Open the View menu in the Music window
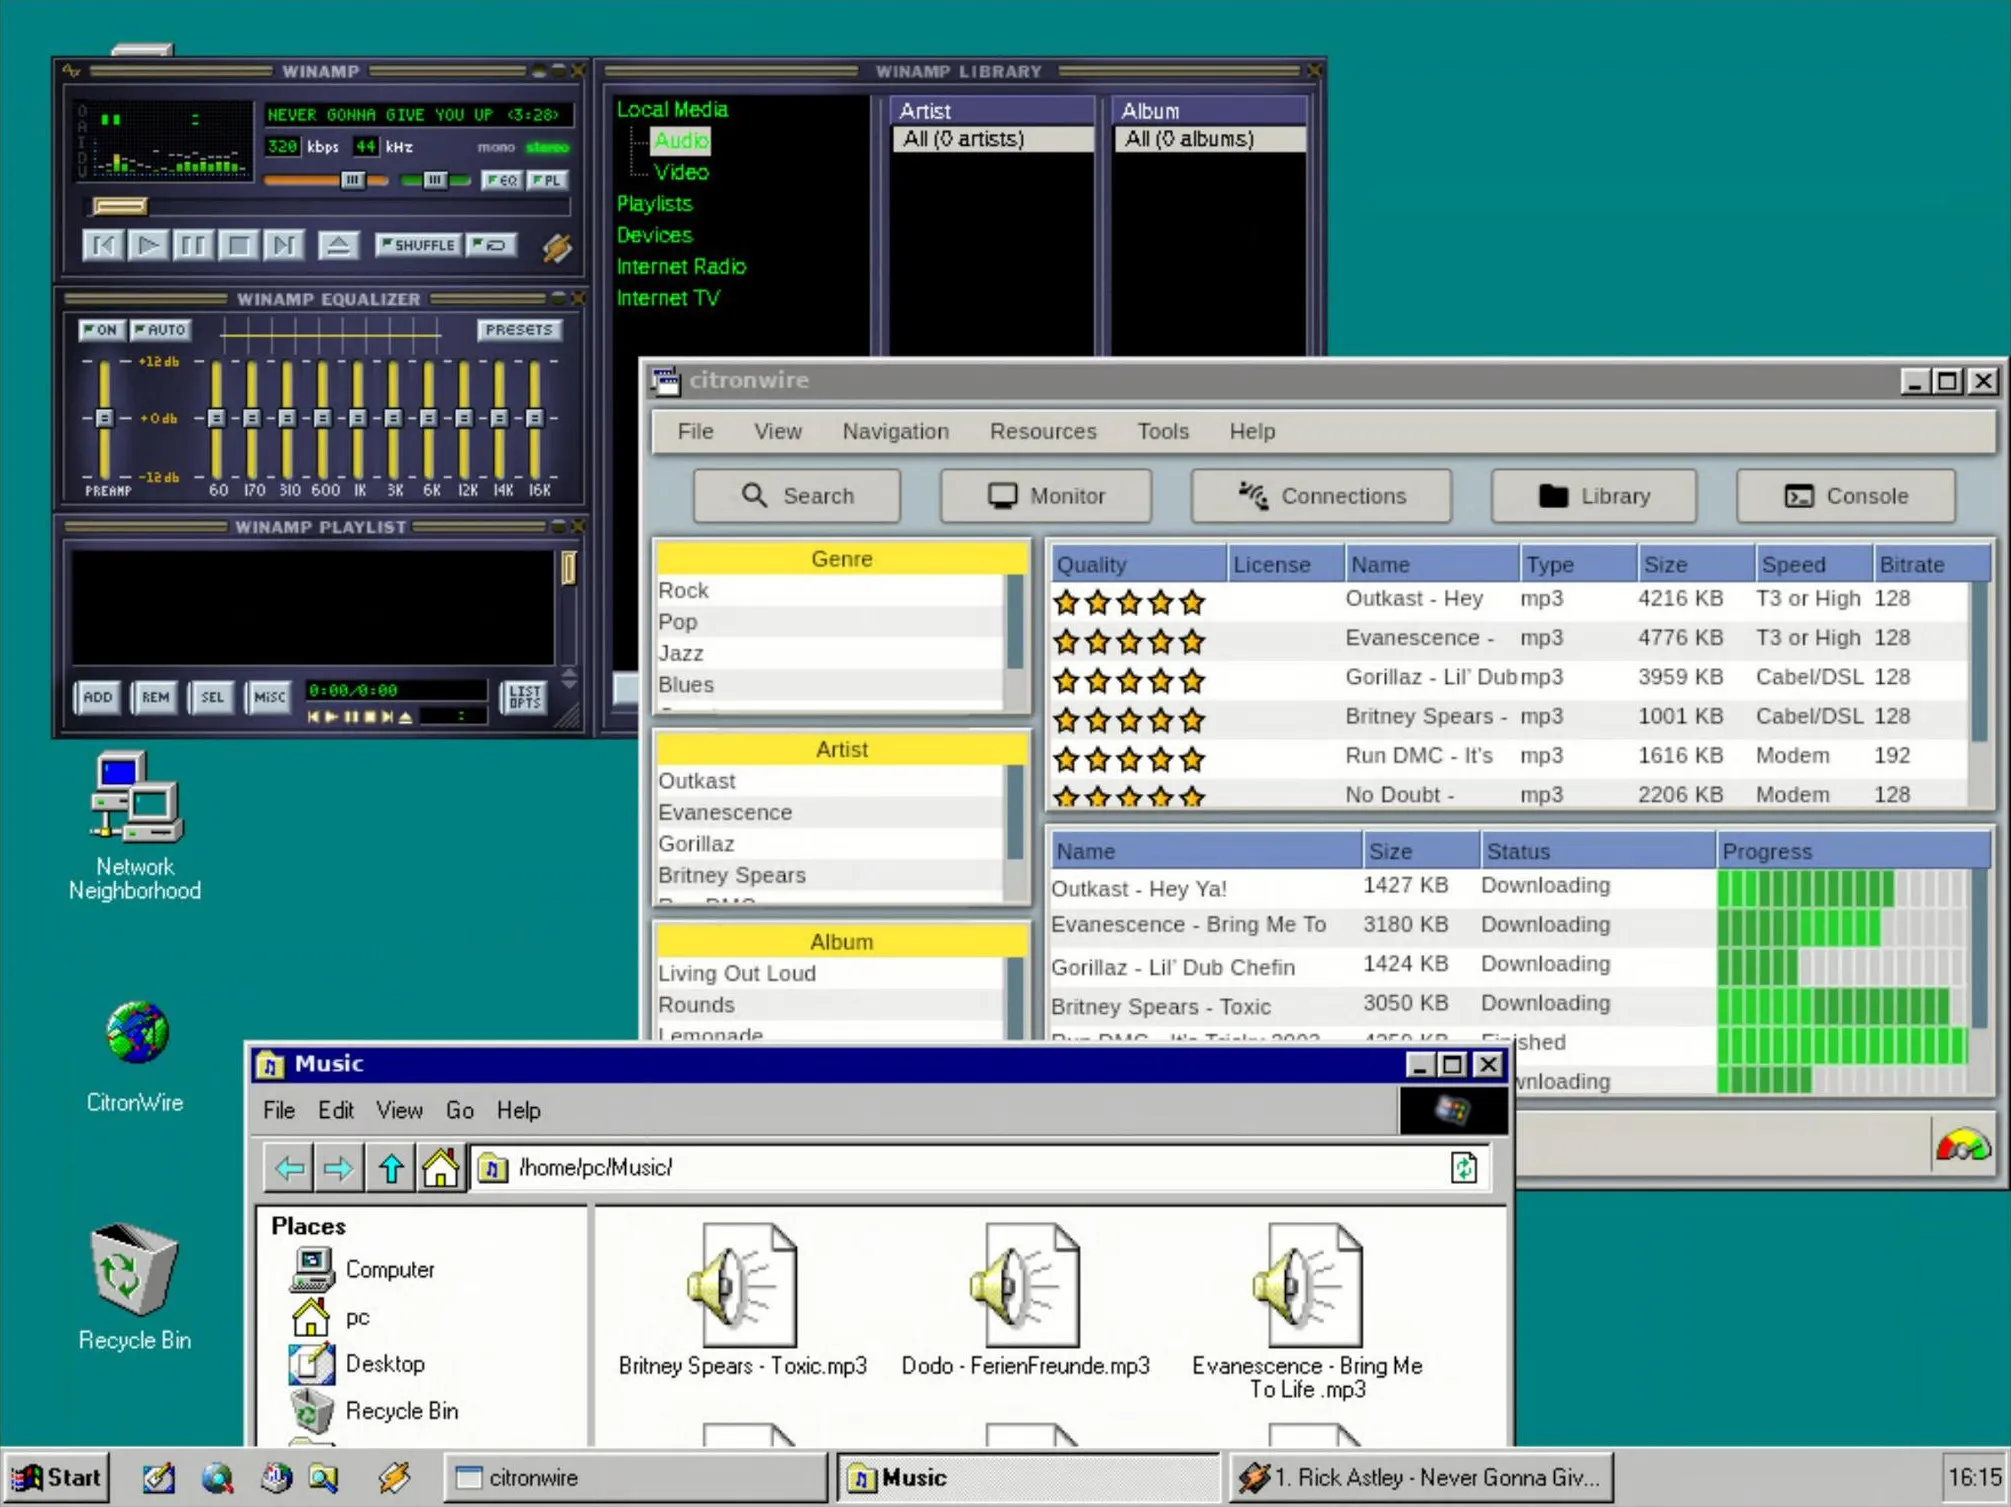Viewport: 2011px width, 1507px height. point(399,1110)
